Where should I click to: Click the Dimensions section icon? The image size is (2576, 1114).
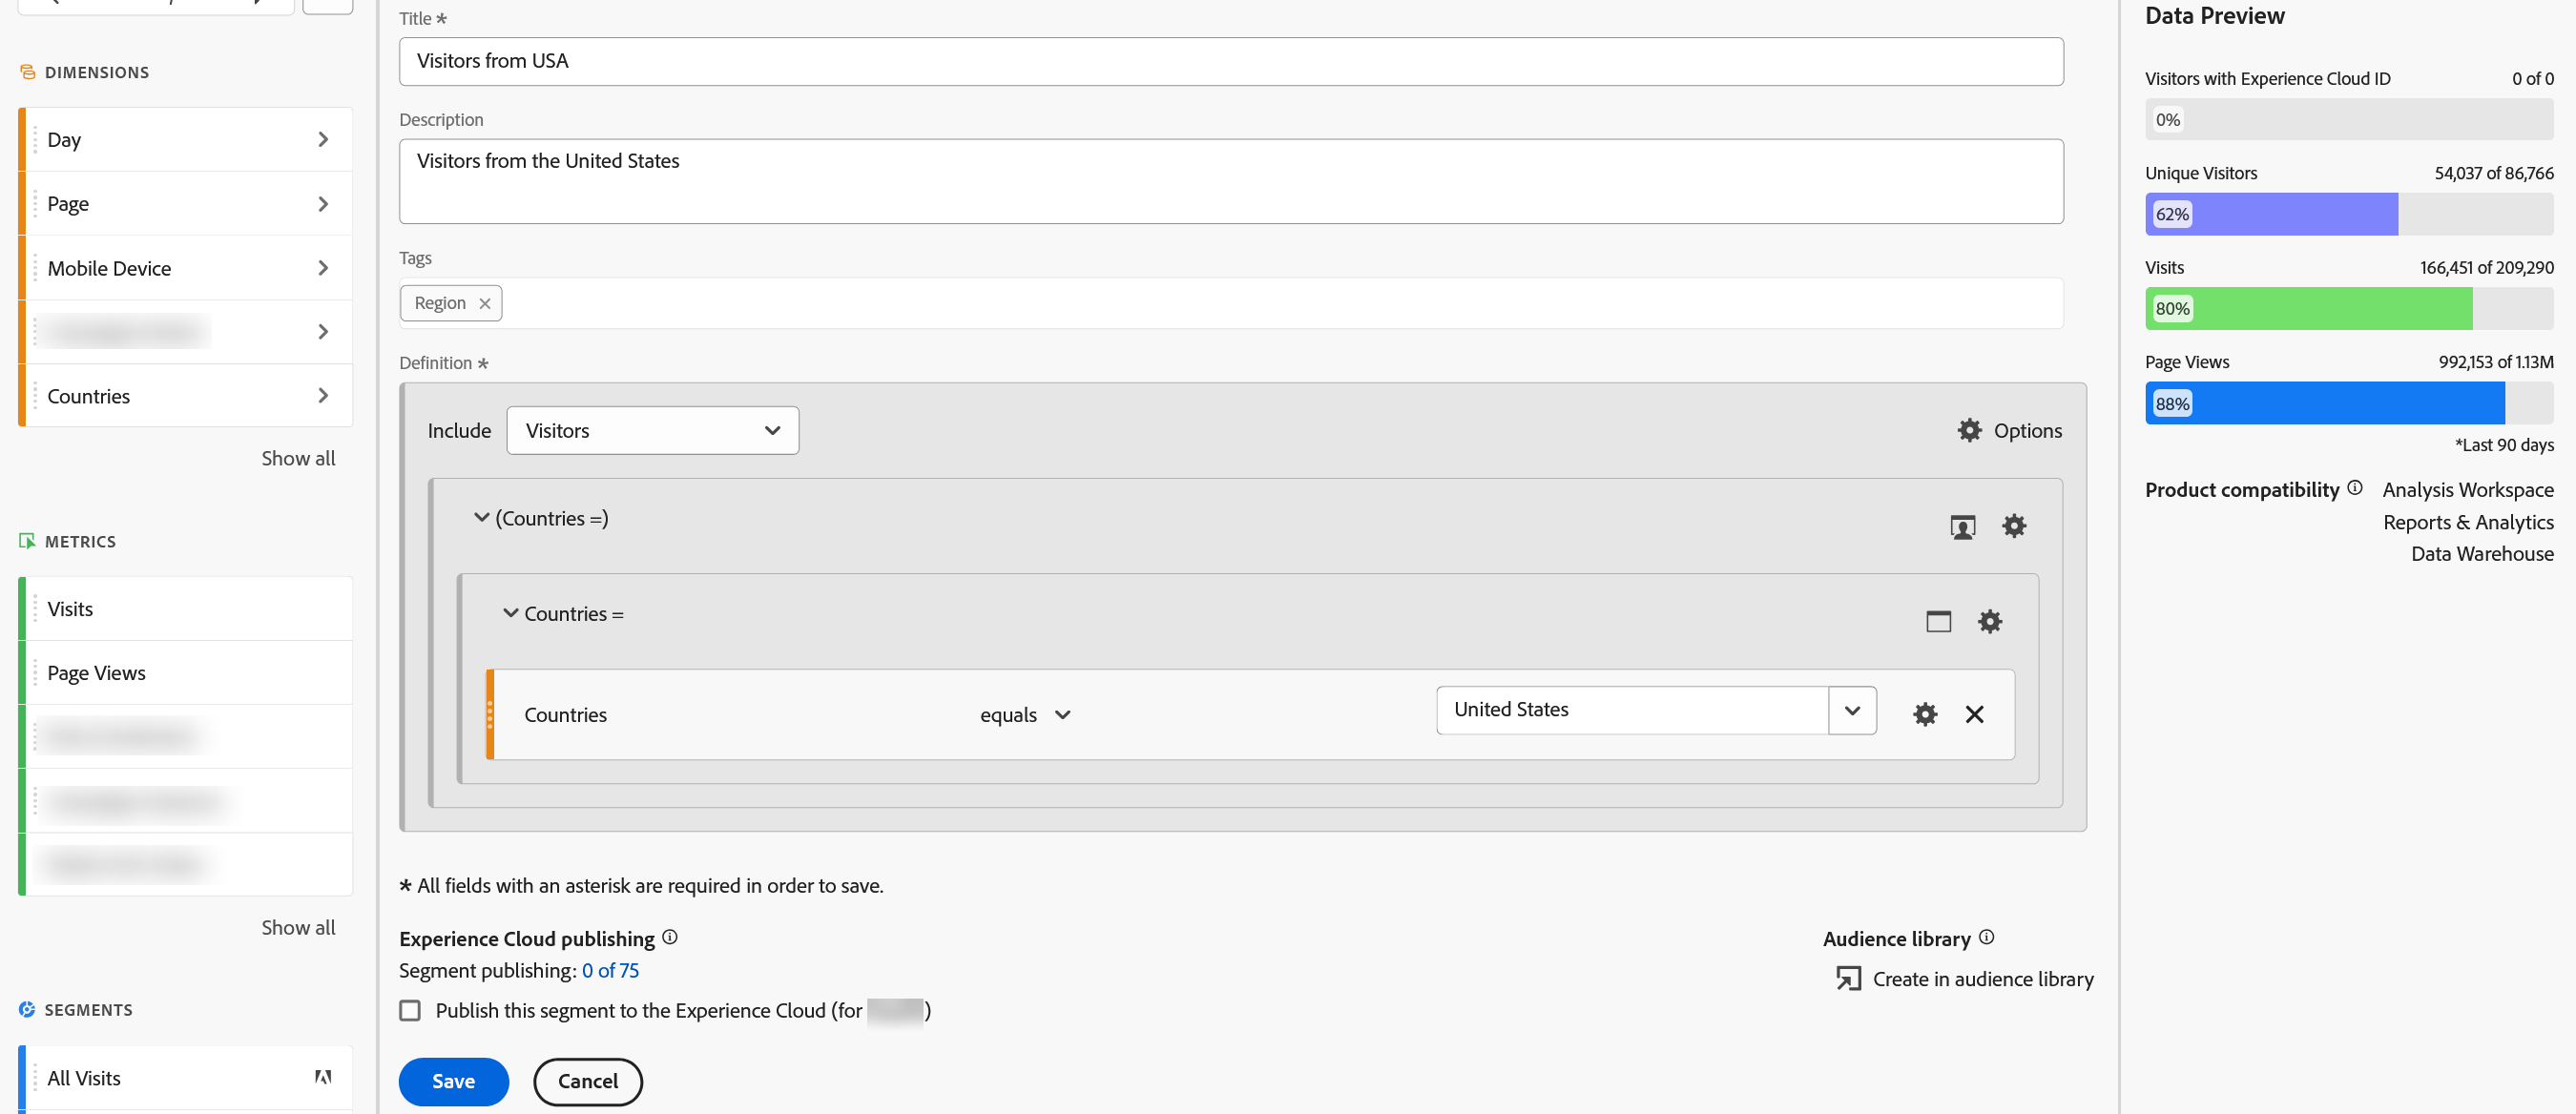point(27,72)
